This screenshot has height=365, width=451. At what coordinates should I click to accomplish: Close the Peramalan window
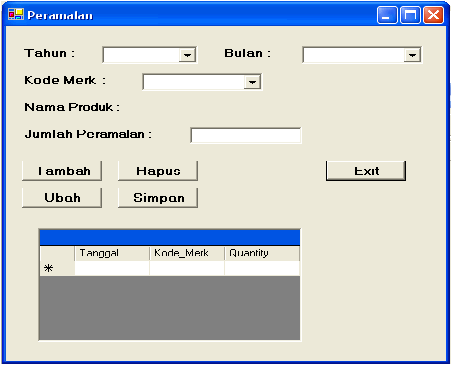tap(433, 15)
